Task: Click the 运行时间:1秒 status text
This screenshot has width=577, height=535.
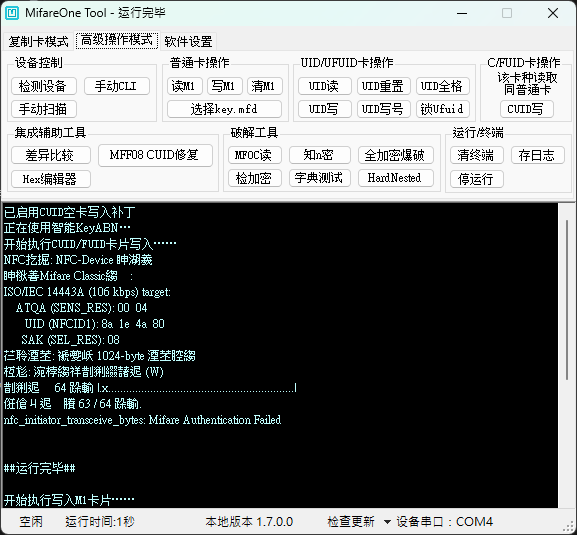Action: pyautogui.click(x=100, y=522)
